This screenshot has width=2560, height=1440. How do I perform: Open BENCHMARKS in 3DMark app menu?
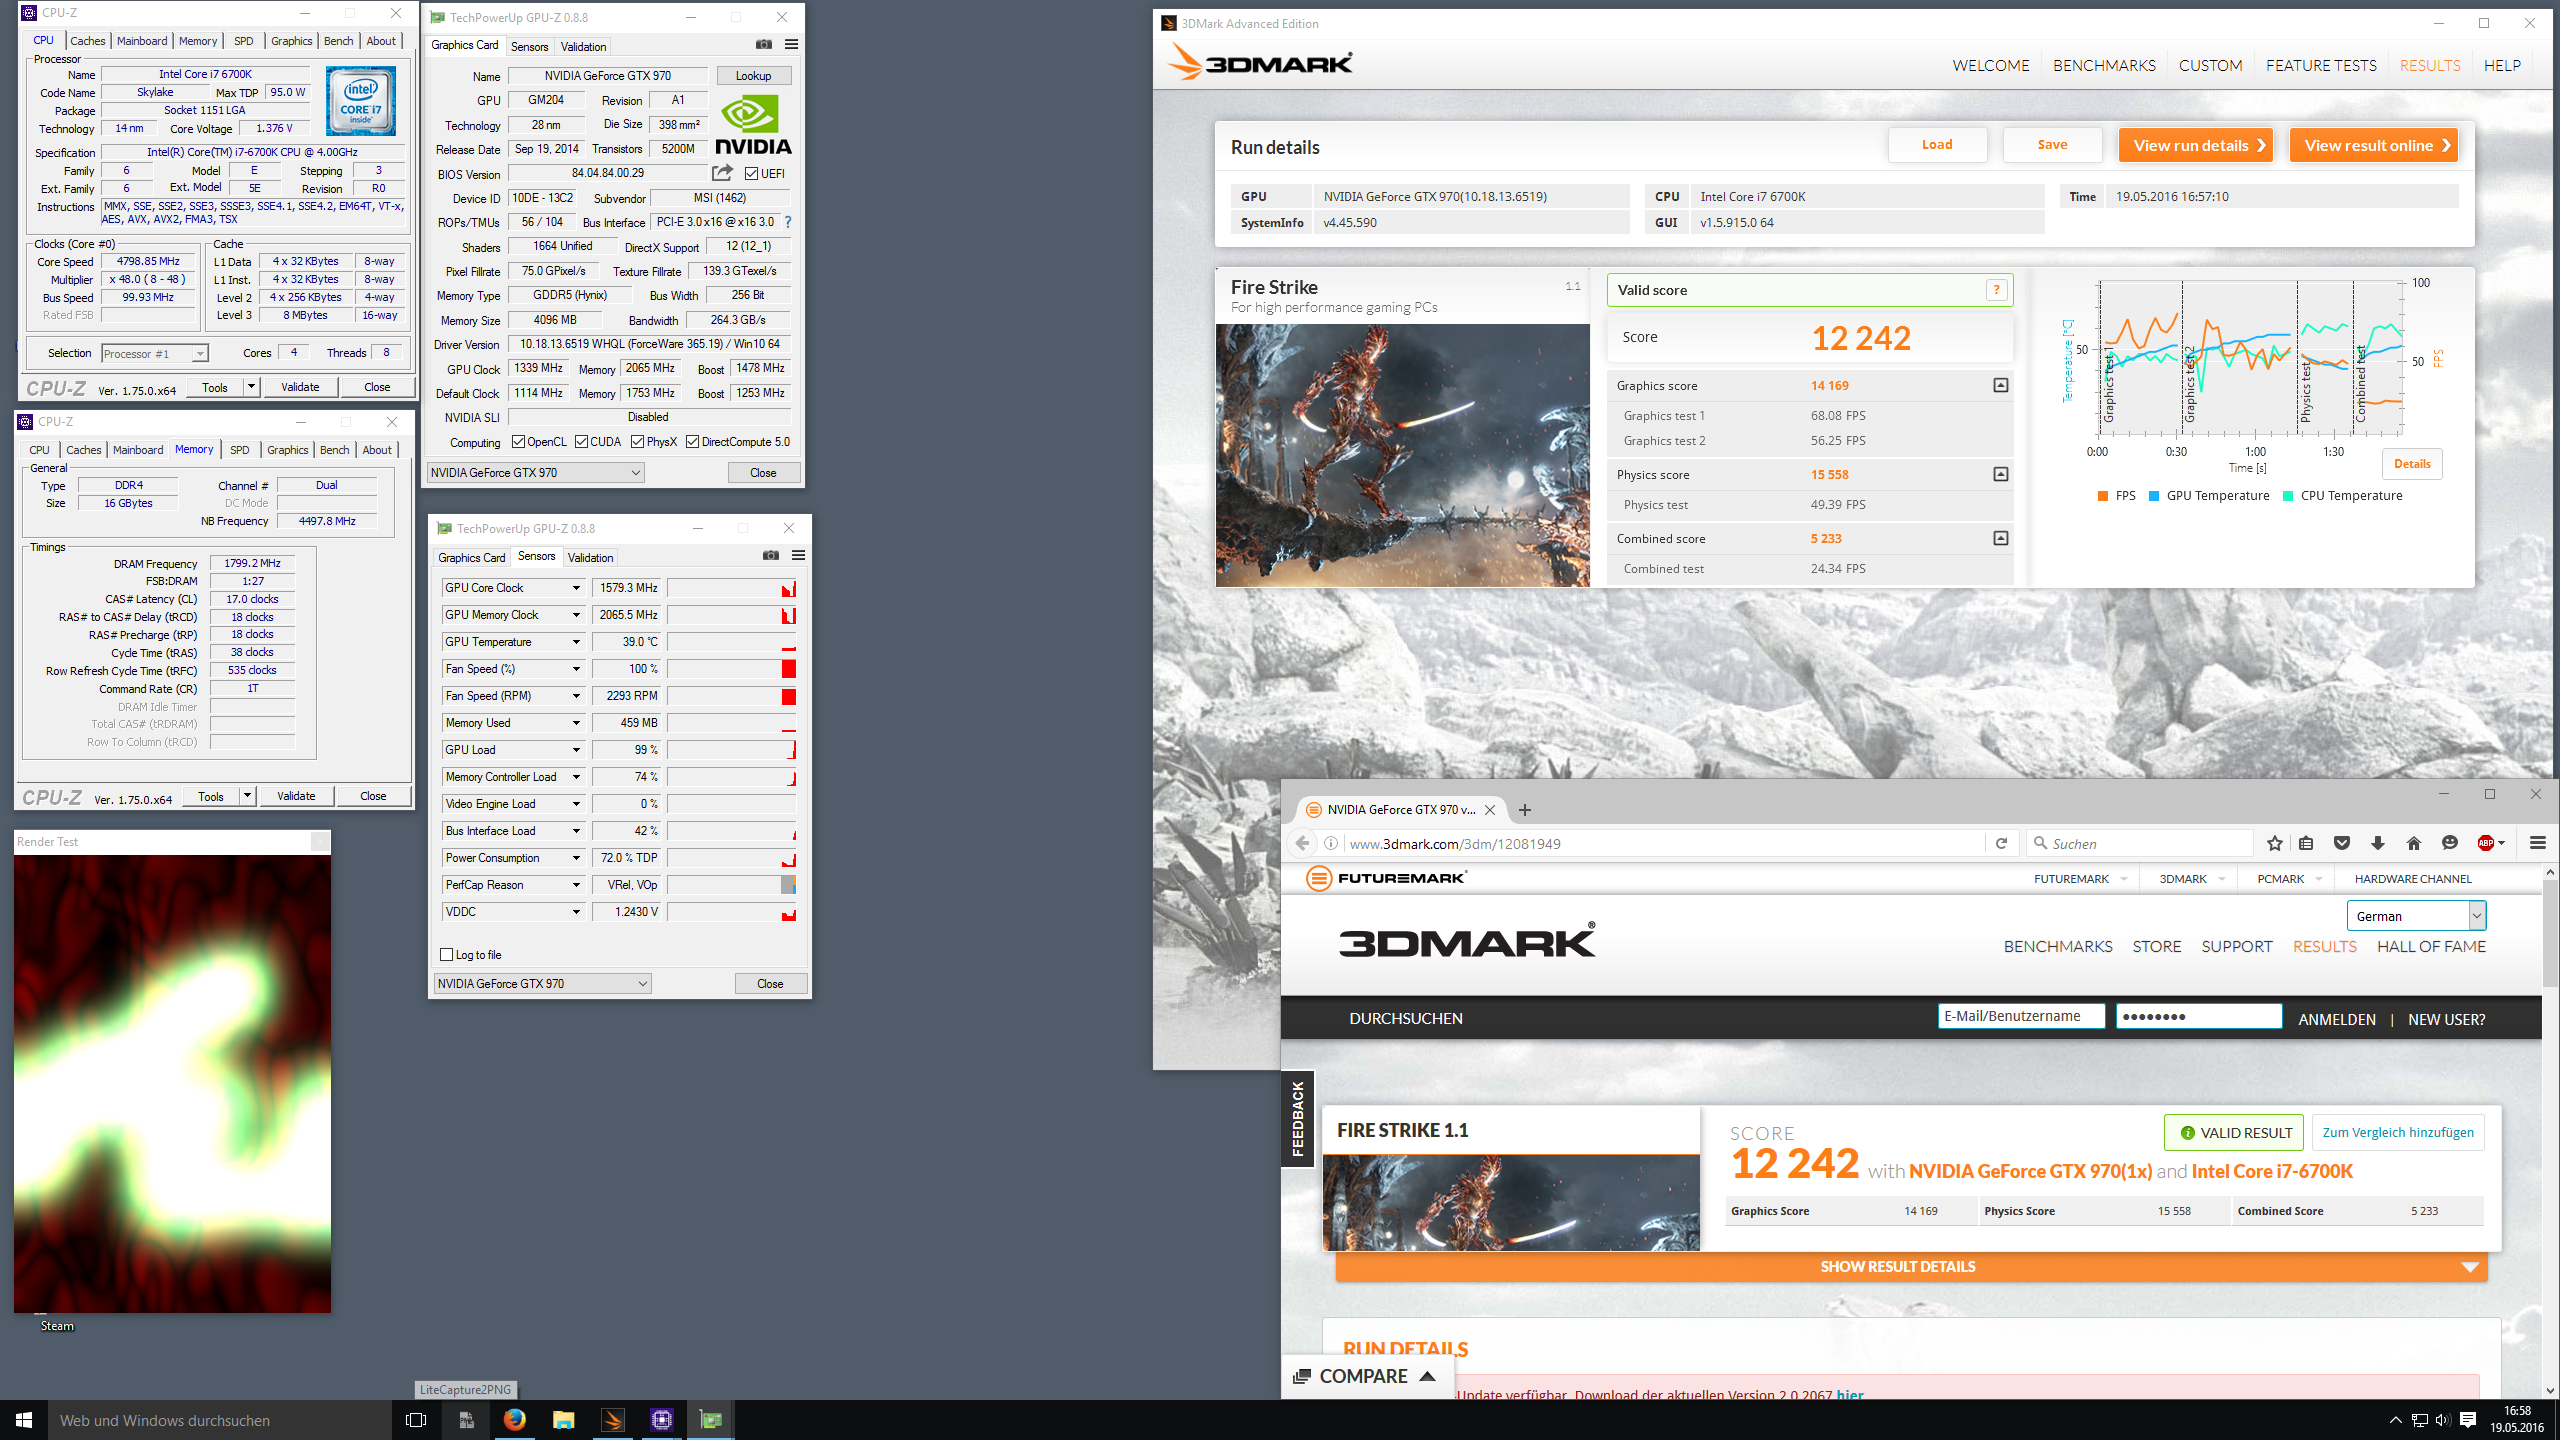coord(2104,65)
